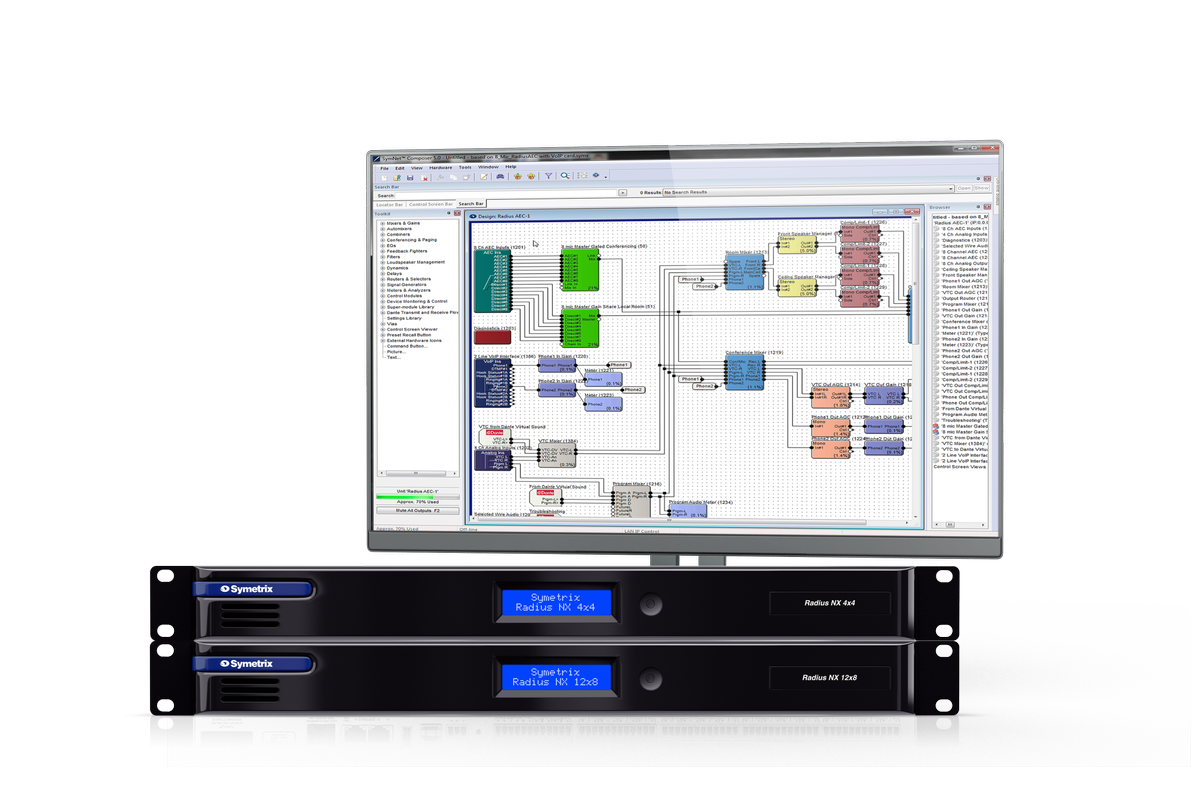The height and width of the screenshot is (810, 1200).
Task: Select the VTC Mixer (1384) module
Action: coord(559,456)
